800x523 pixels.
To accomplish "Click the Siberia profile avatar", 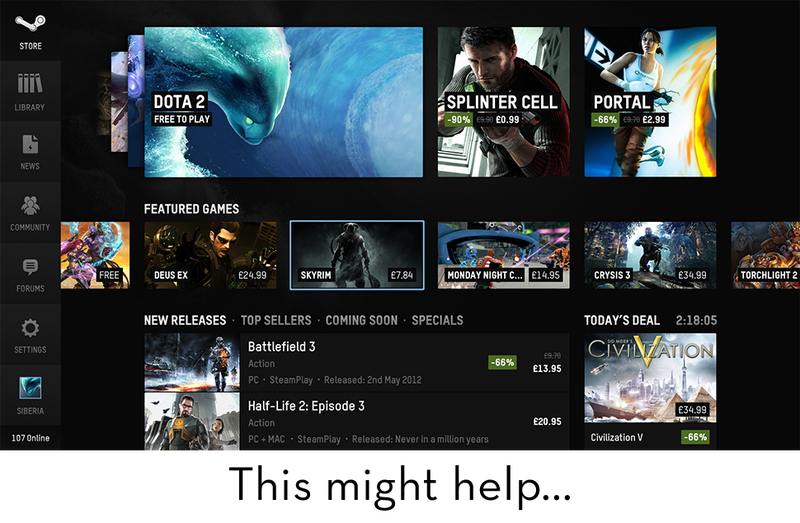I will tap(30, 388).
